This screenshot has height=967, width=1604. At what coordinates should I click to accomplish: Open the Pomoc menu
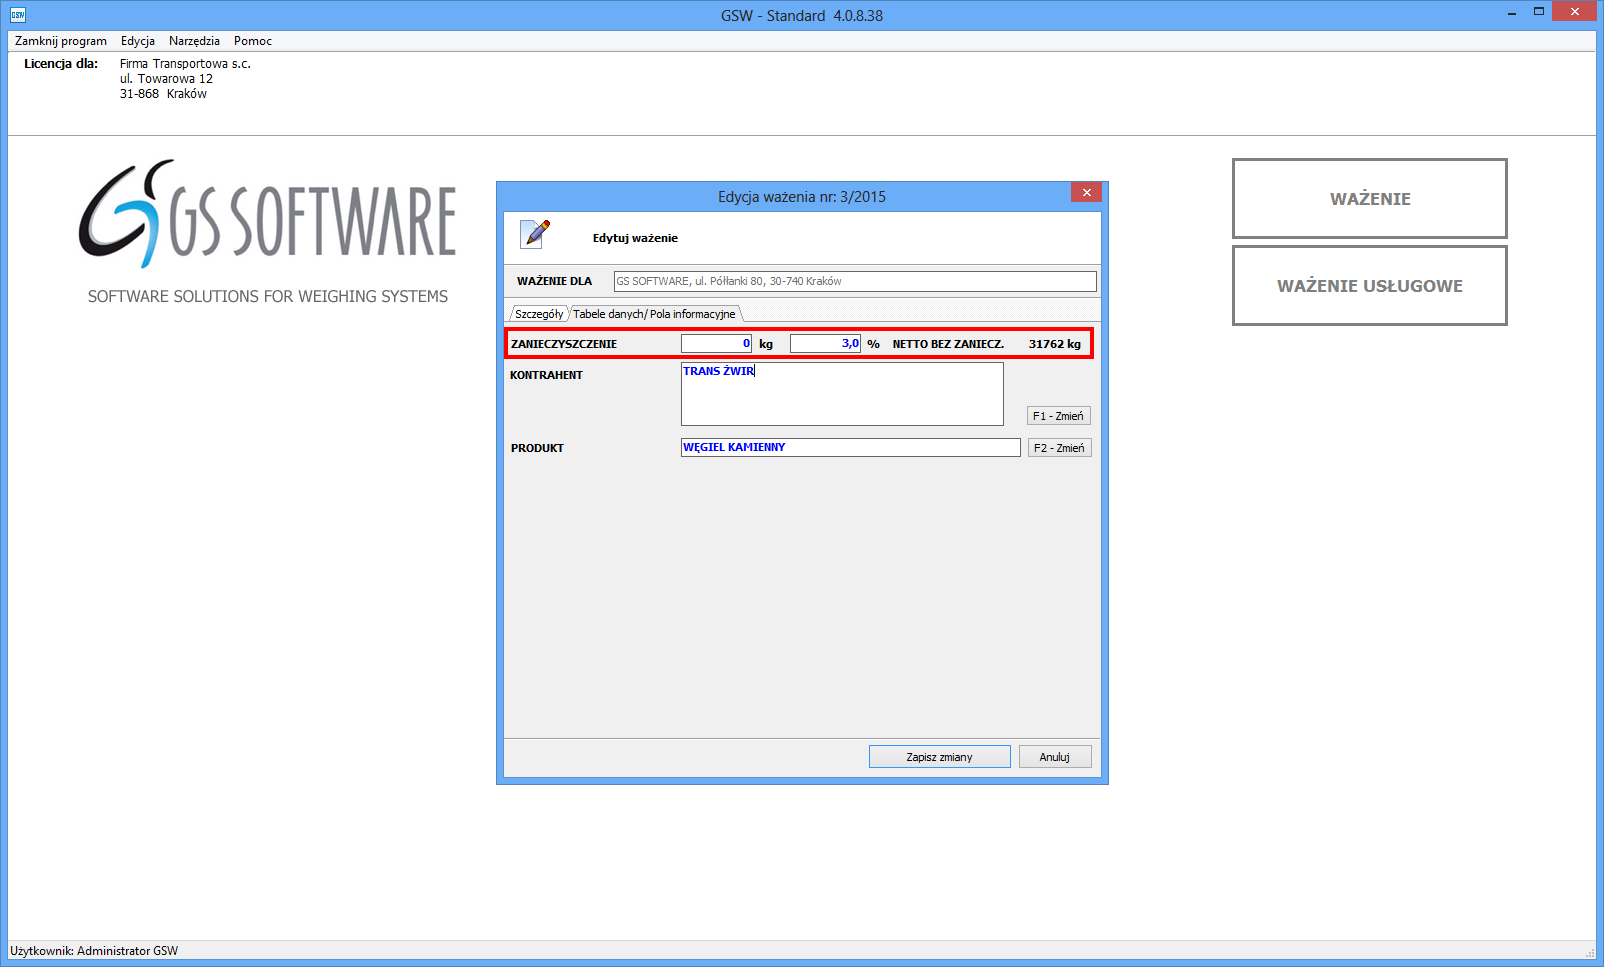point(253,41)
